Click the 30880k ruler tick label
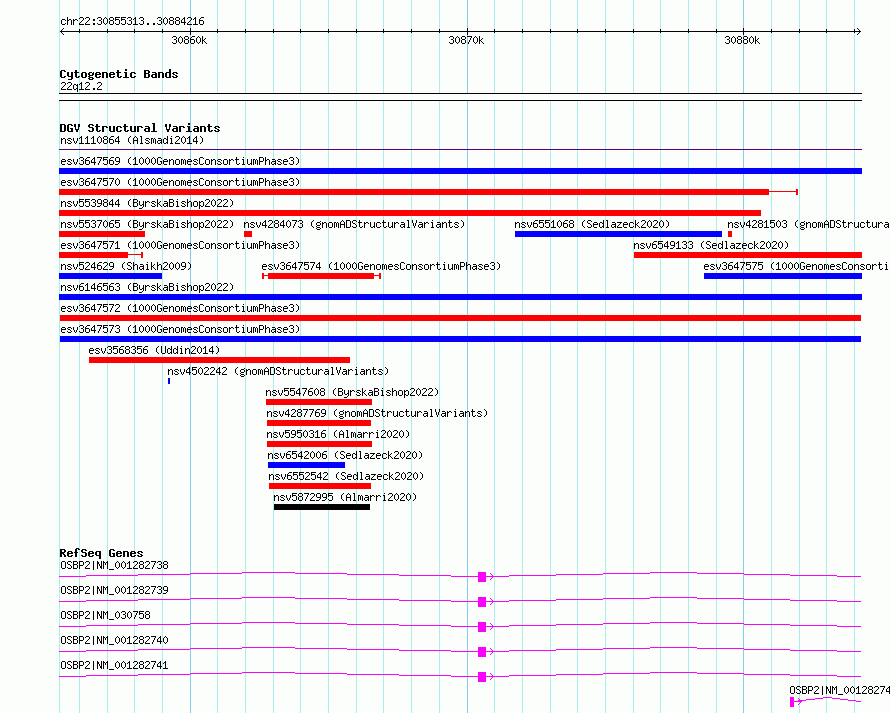 coord(742,40)
